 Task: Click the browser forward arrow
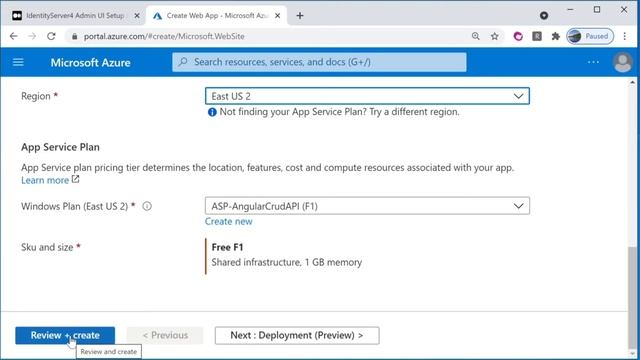32,36
